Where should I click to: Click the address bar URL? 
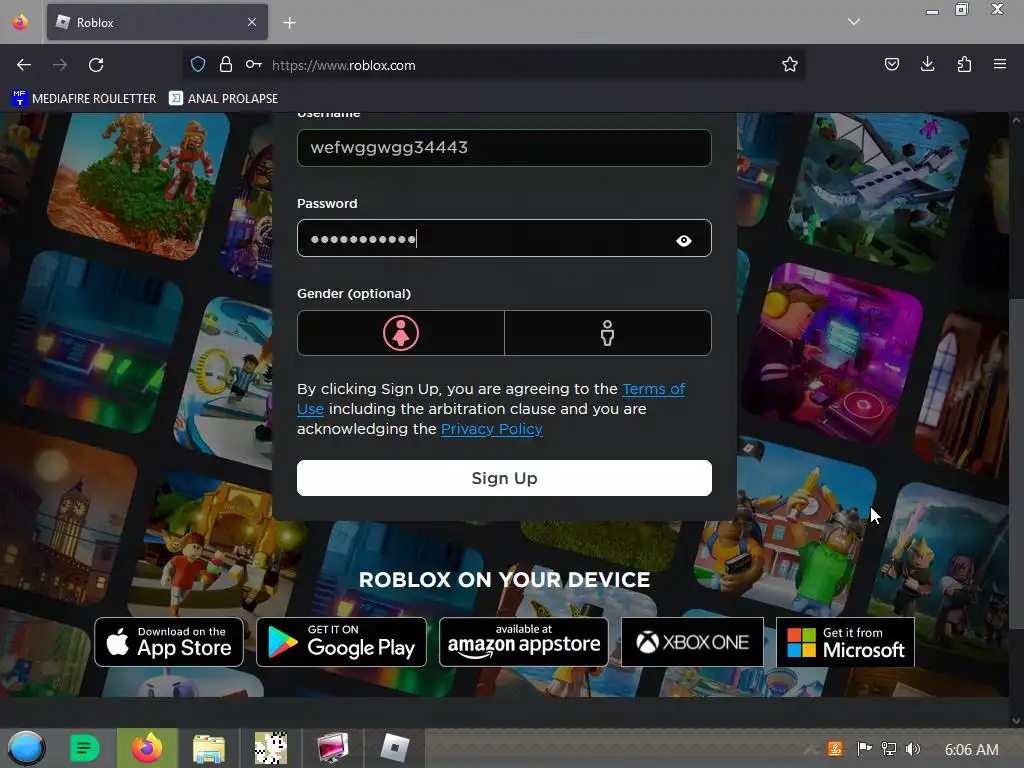click(x=344, y=65)
